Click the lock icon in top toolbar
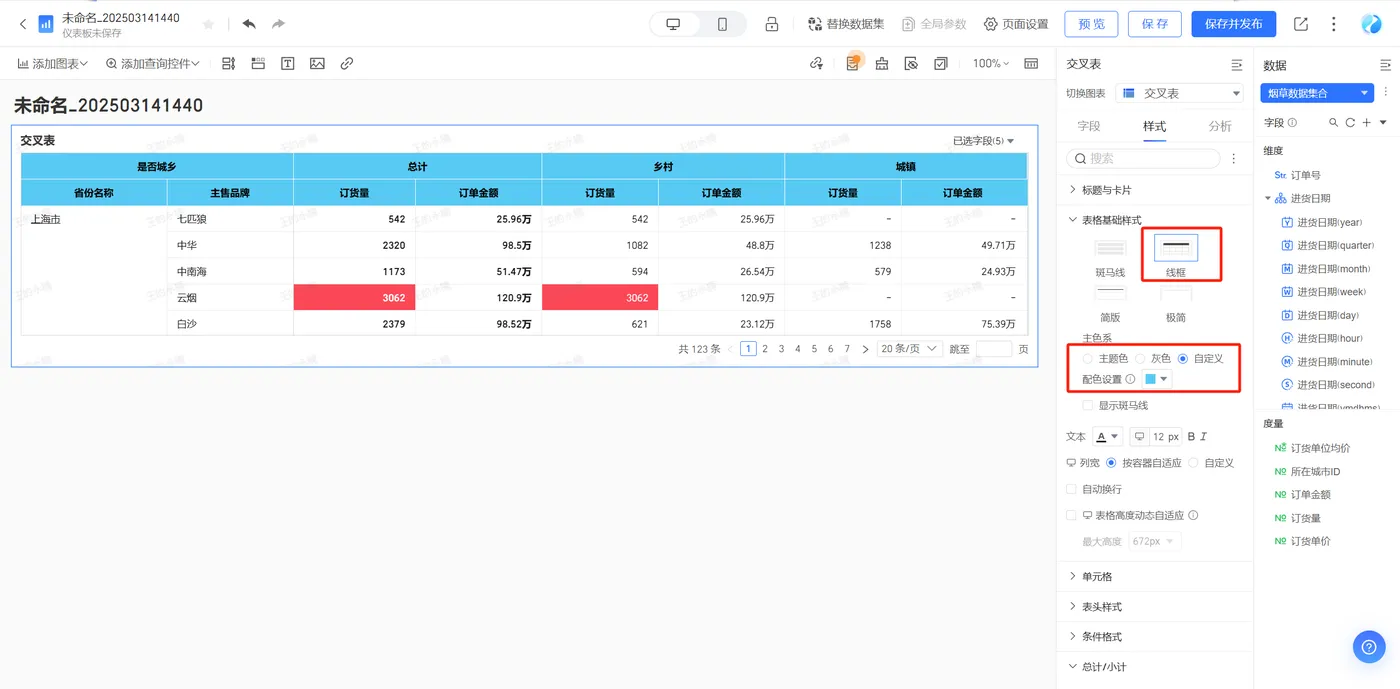Image resolution: width=1400 pixels, height=689 pixels. point(772,24)
